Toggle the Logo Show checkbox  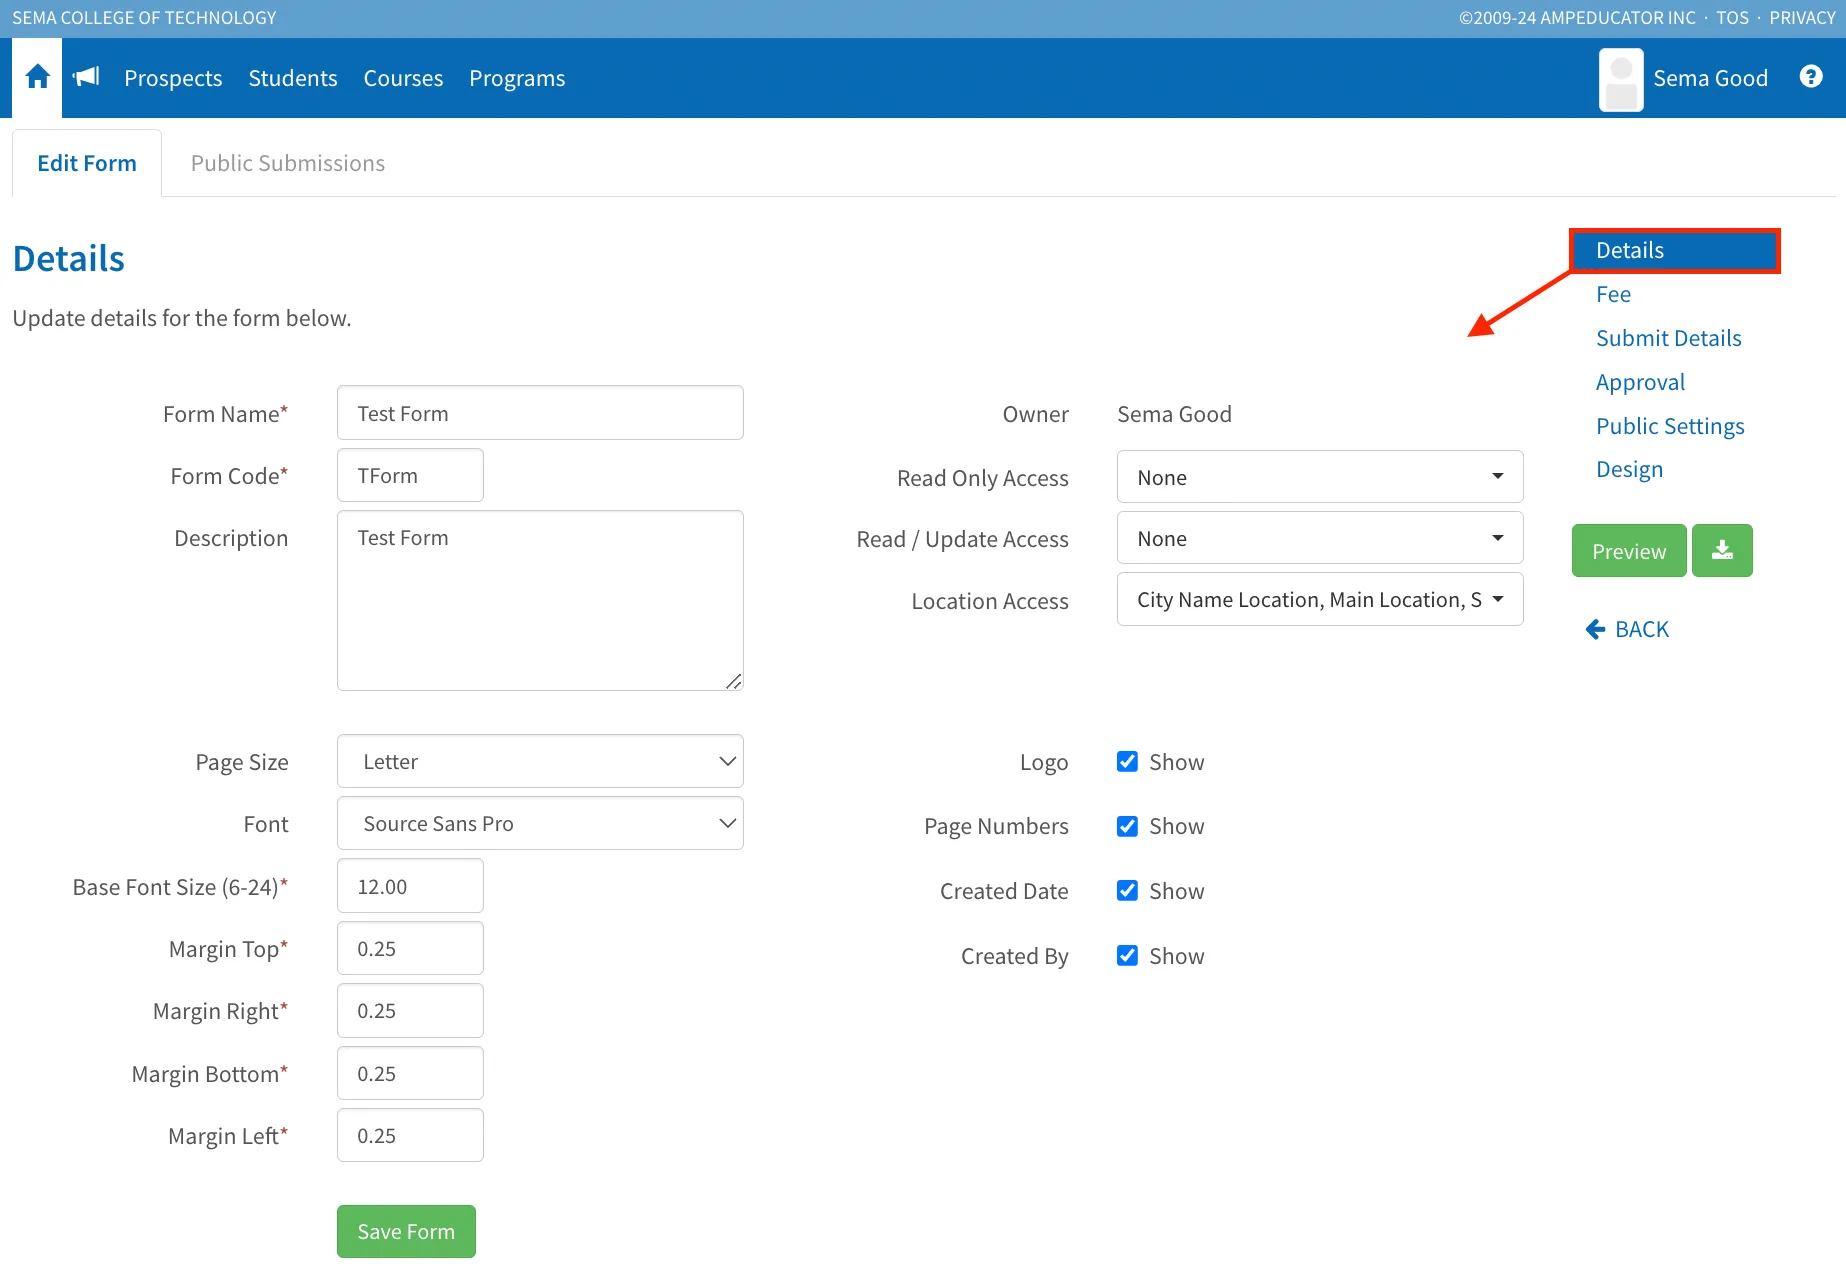tap(1127, 762)
